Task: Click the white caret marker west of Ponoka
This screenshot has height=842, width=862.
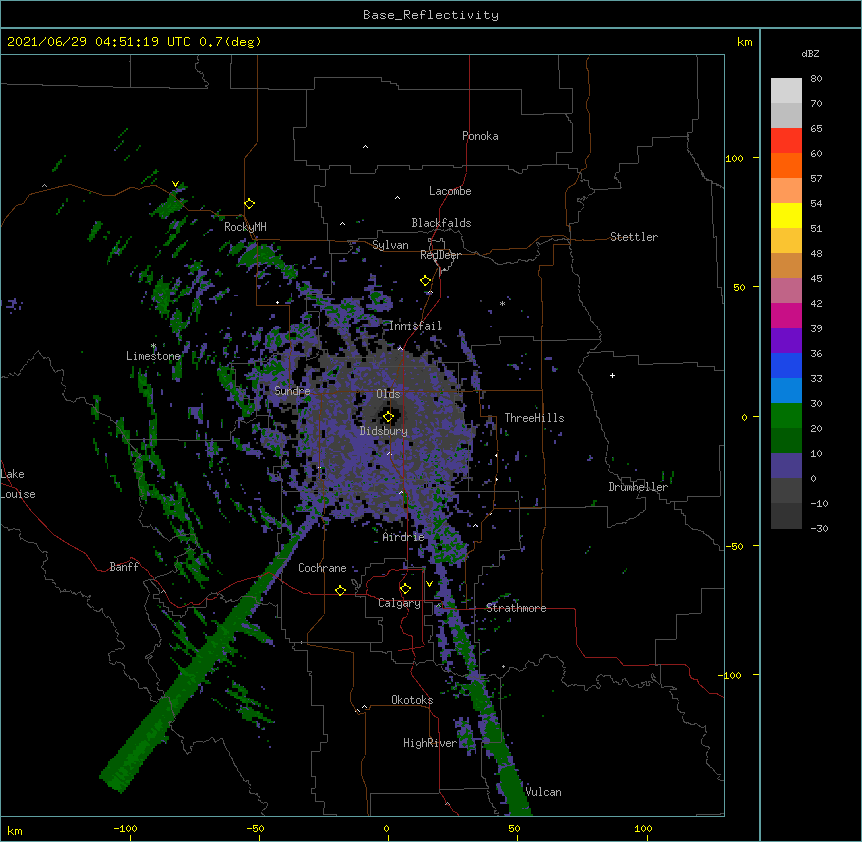Action: 365,147
